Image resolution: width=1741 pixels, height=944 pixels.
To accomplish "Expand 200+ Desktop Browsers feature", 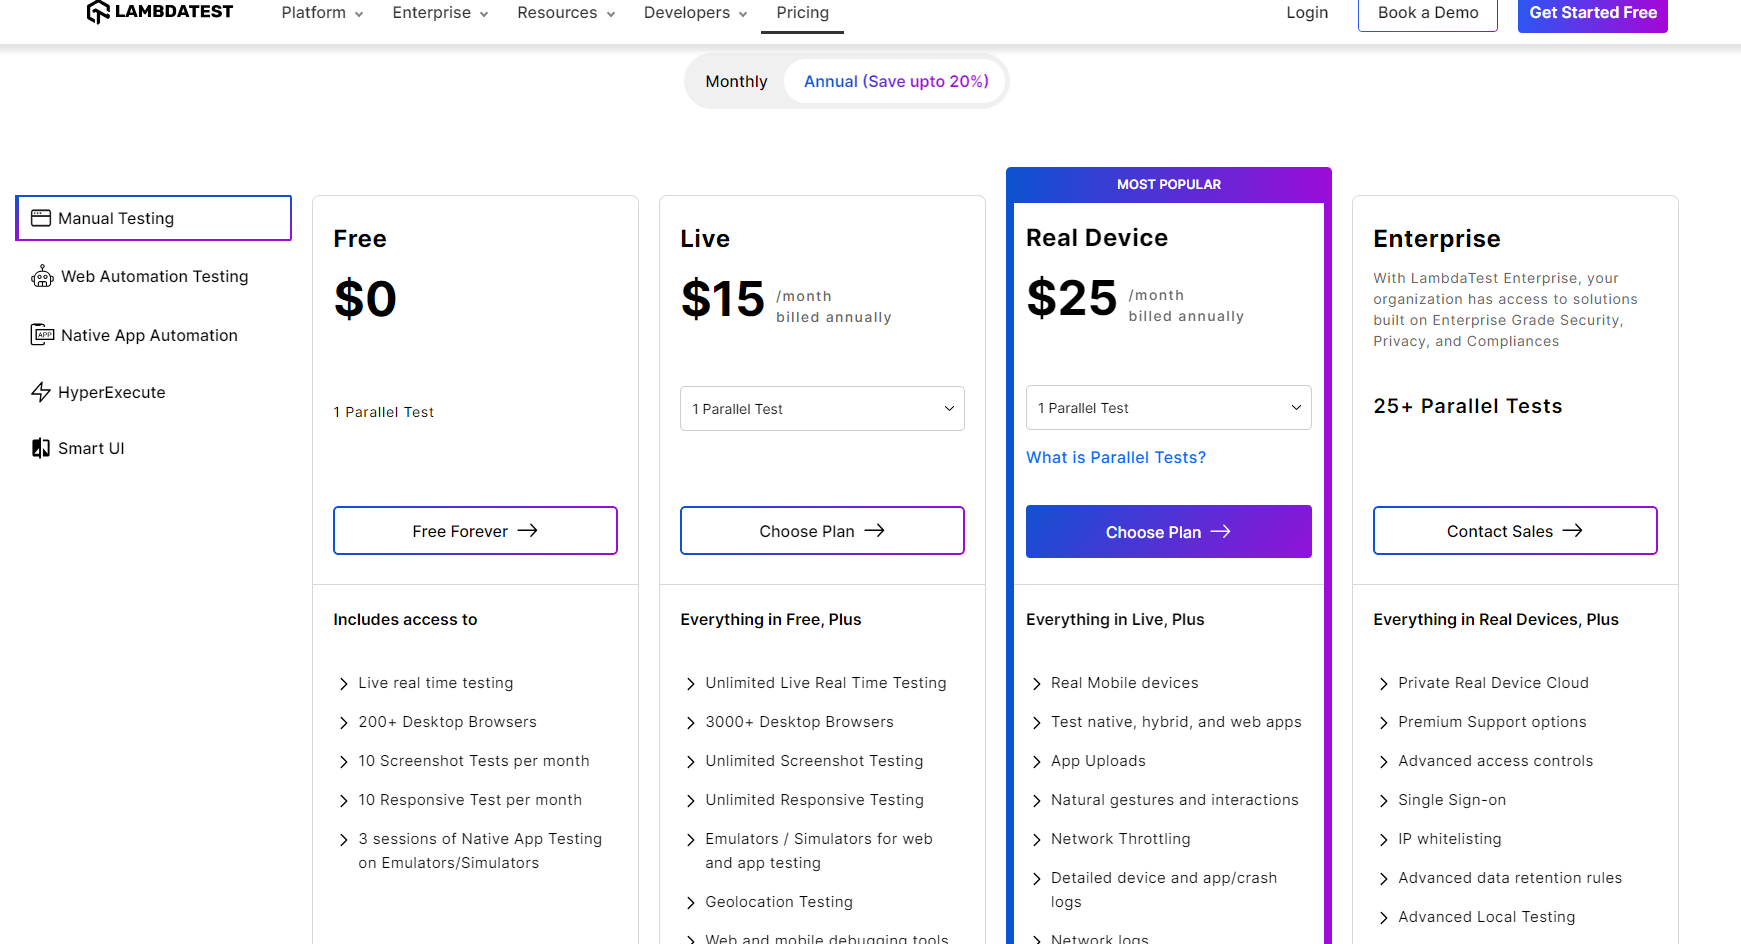I will click(438, 722).
